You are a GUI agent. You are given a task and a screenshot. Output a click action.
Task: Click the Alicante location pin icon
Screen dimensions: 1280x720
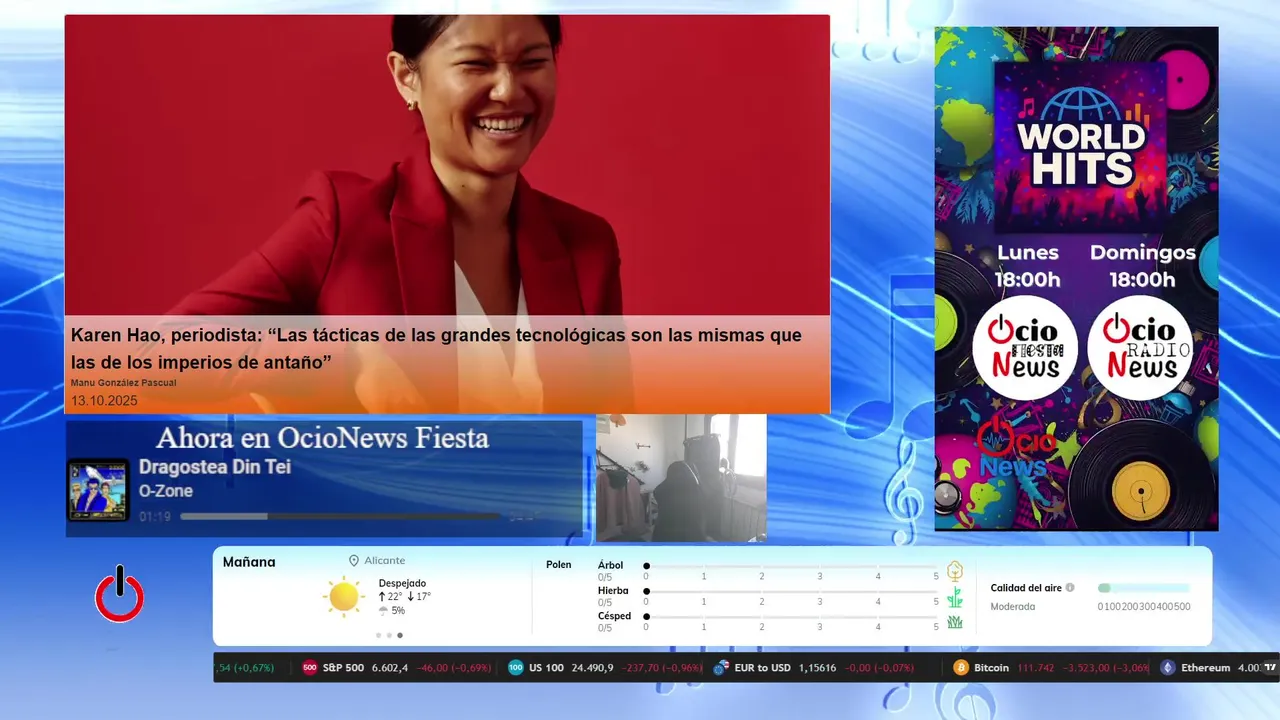tap(354, 561)
